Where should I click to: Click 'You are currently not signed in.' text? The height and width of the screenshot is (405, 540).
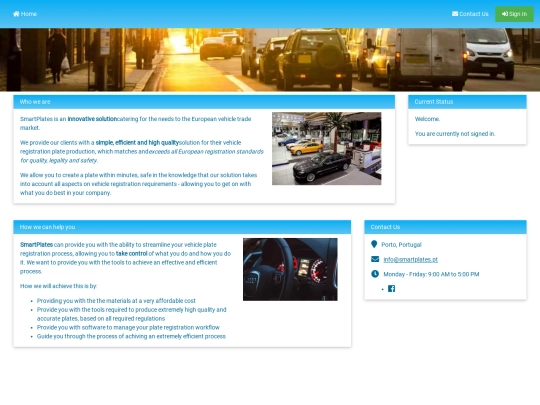click(455, 134)
